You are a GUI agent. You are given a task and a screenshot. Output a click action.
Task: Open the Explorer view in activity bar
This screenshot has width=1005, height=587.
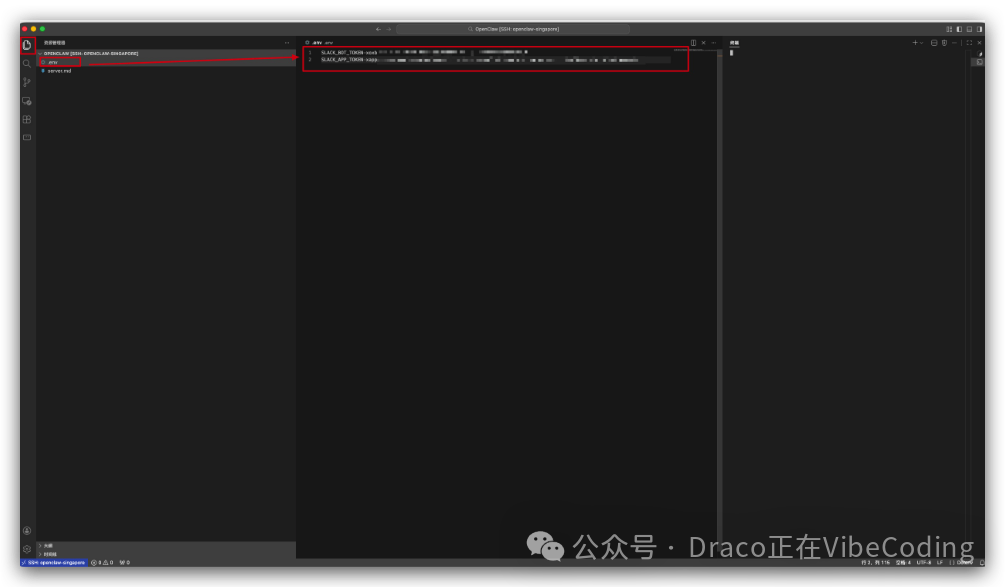(x=27, y=45)
